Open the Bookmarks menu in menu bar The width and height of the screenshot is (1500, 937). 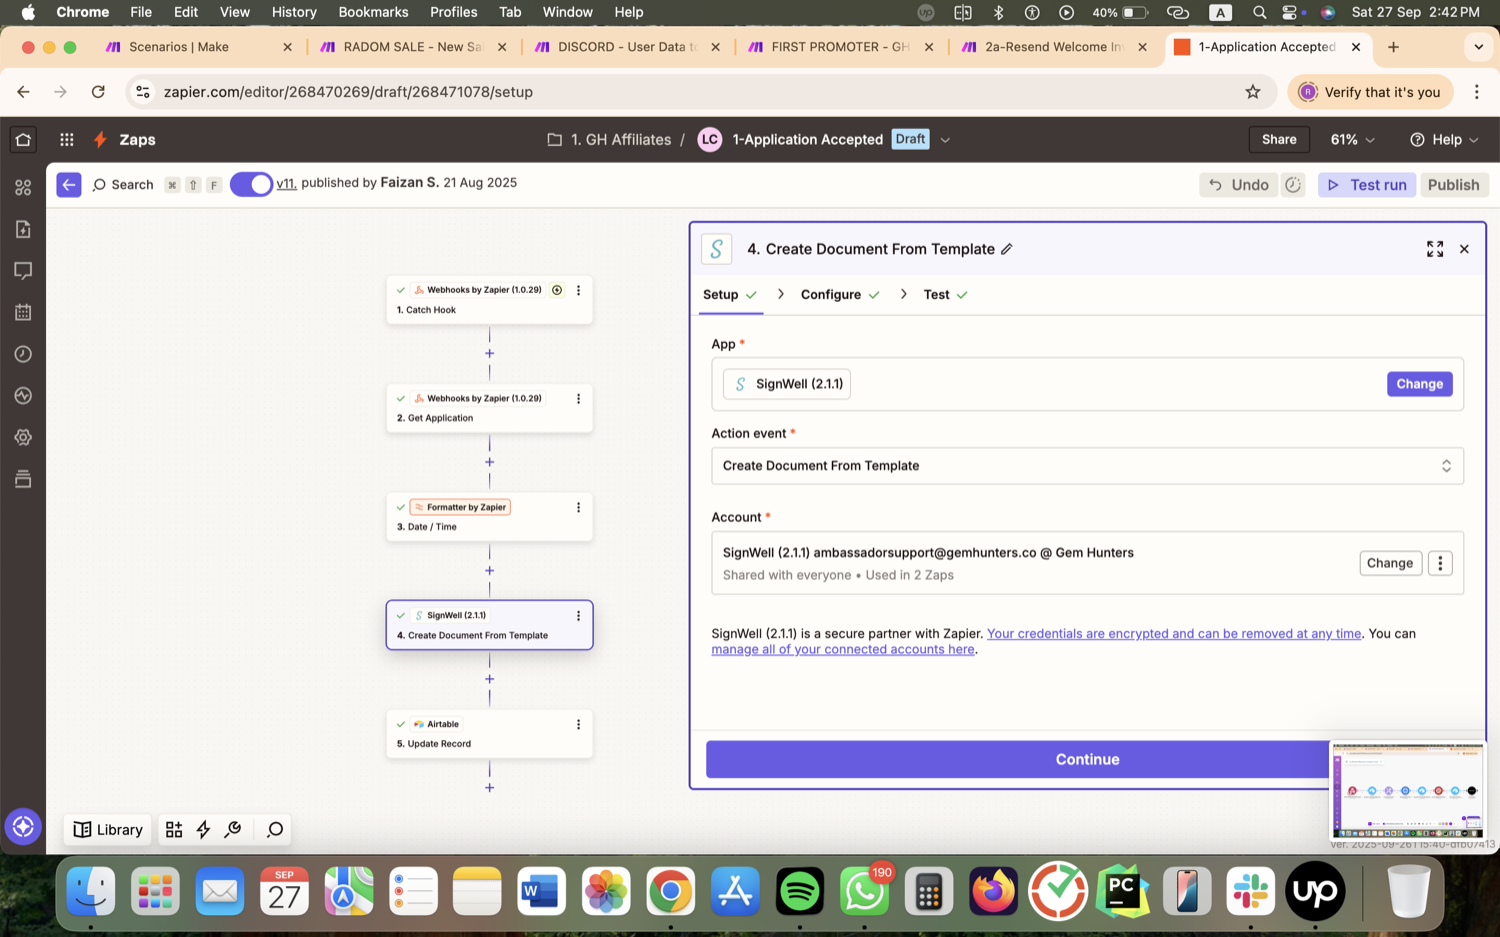coord(373,12)
